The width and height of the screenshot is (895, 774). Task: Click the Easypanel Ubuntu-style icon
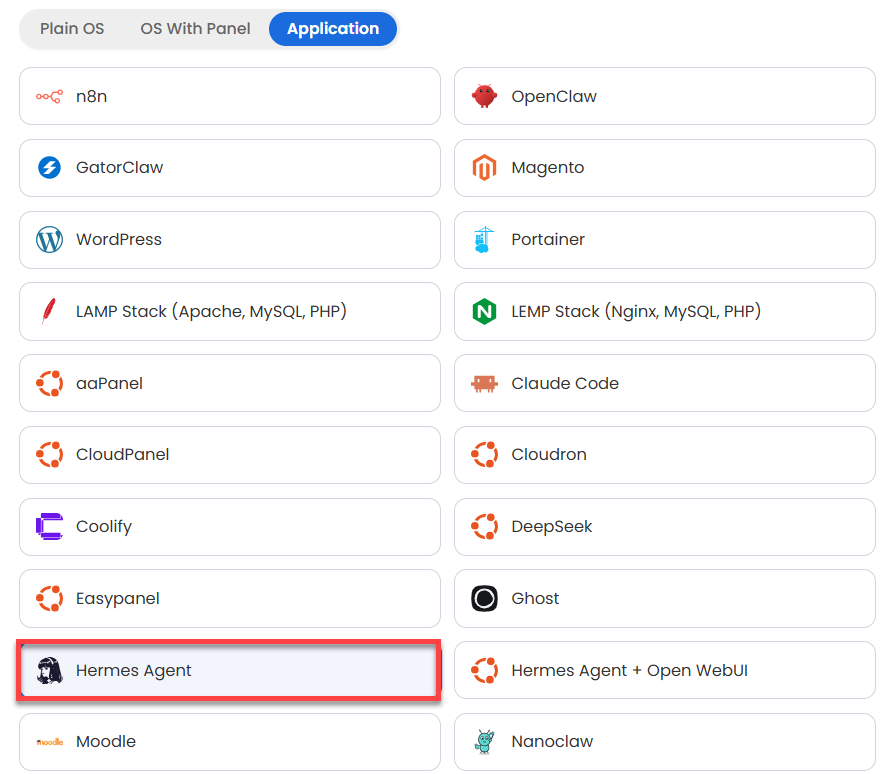[x=50, y=599]
